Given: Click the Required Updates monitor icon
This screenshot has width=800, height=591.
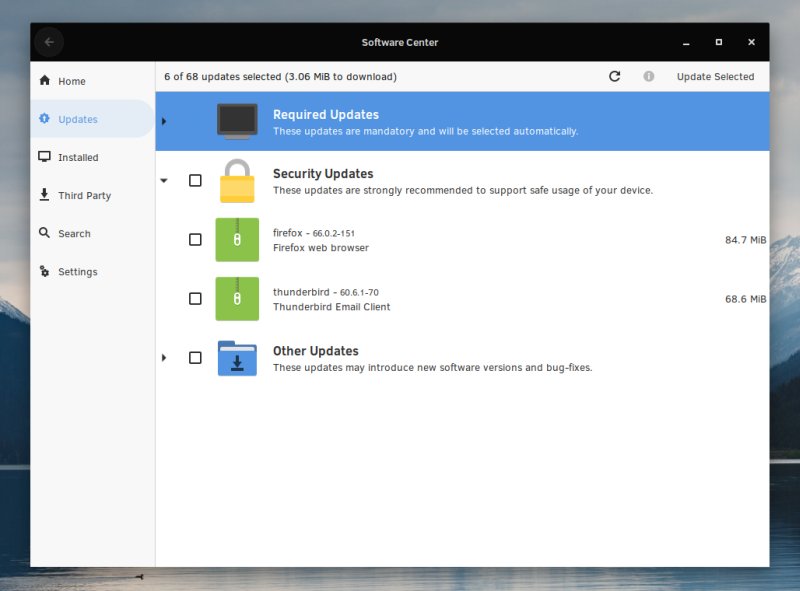Looking at the screenshot, I should pos(237,121).
